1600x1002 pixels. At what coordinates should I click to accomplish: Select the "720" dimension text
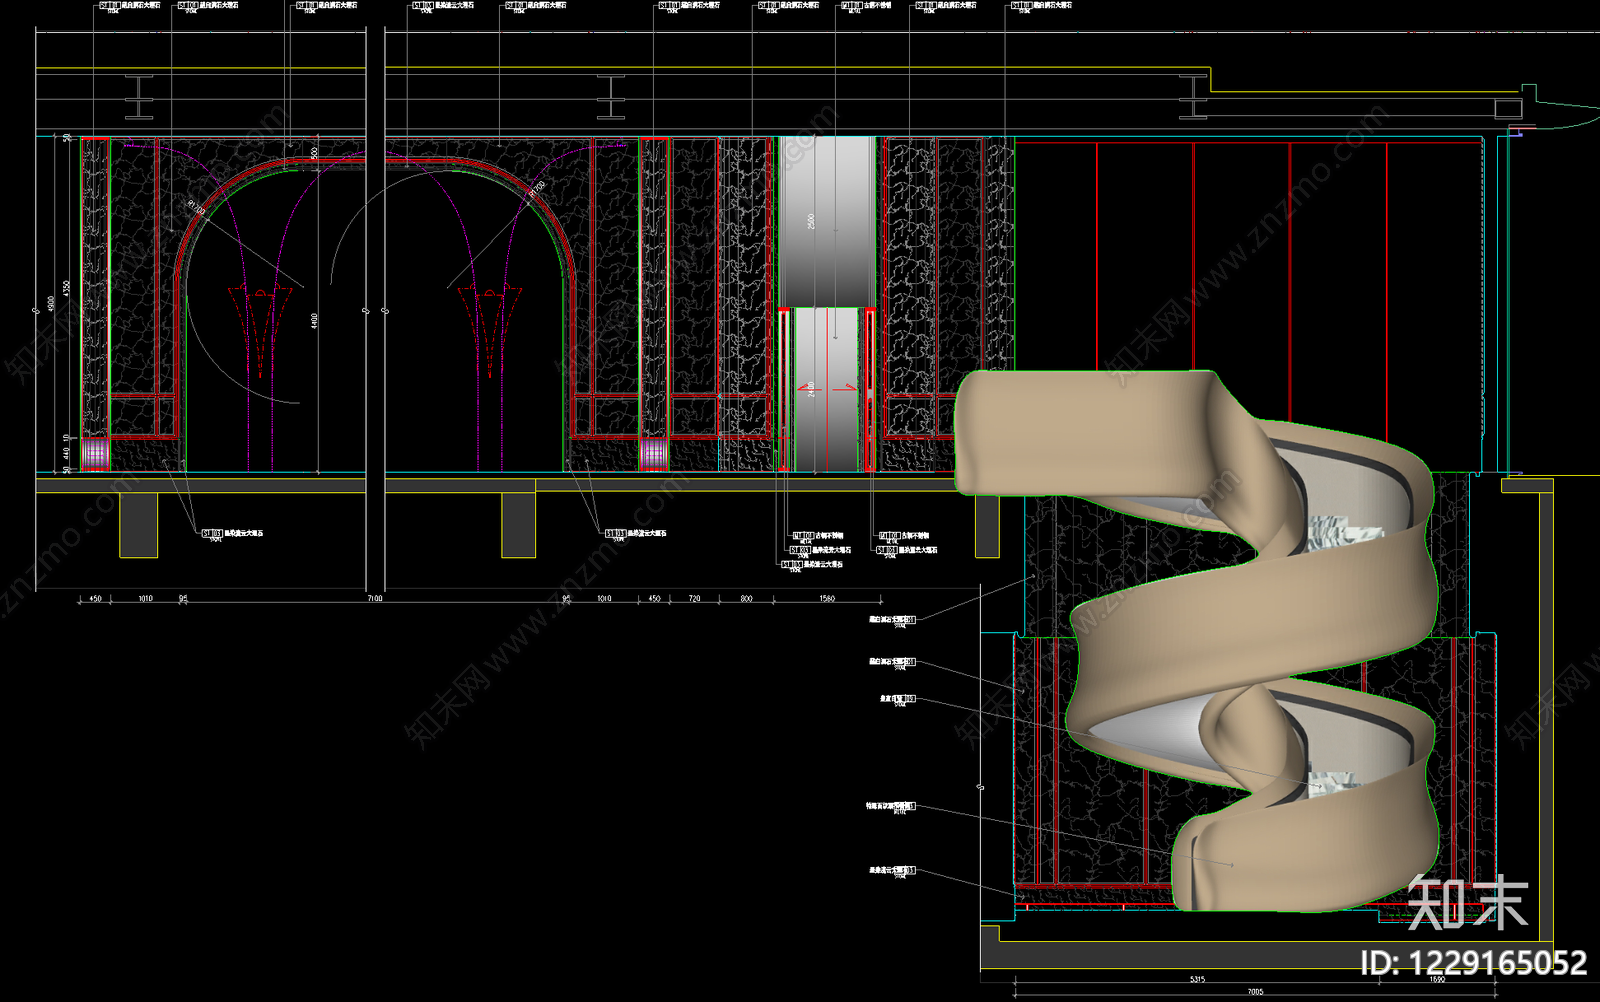pyautogui.click(x=695, y=598)
